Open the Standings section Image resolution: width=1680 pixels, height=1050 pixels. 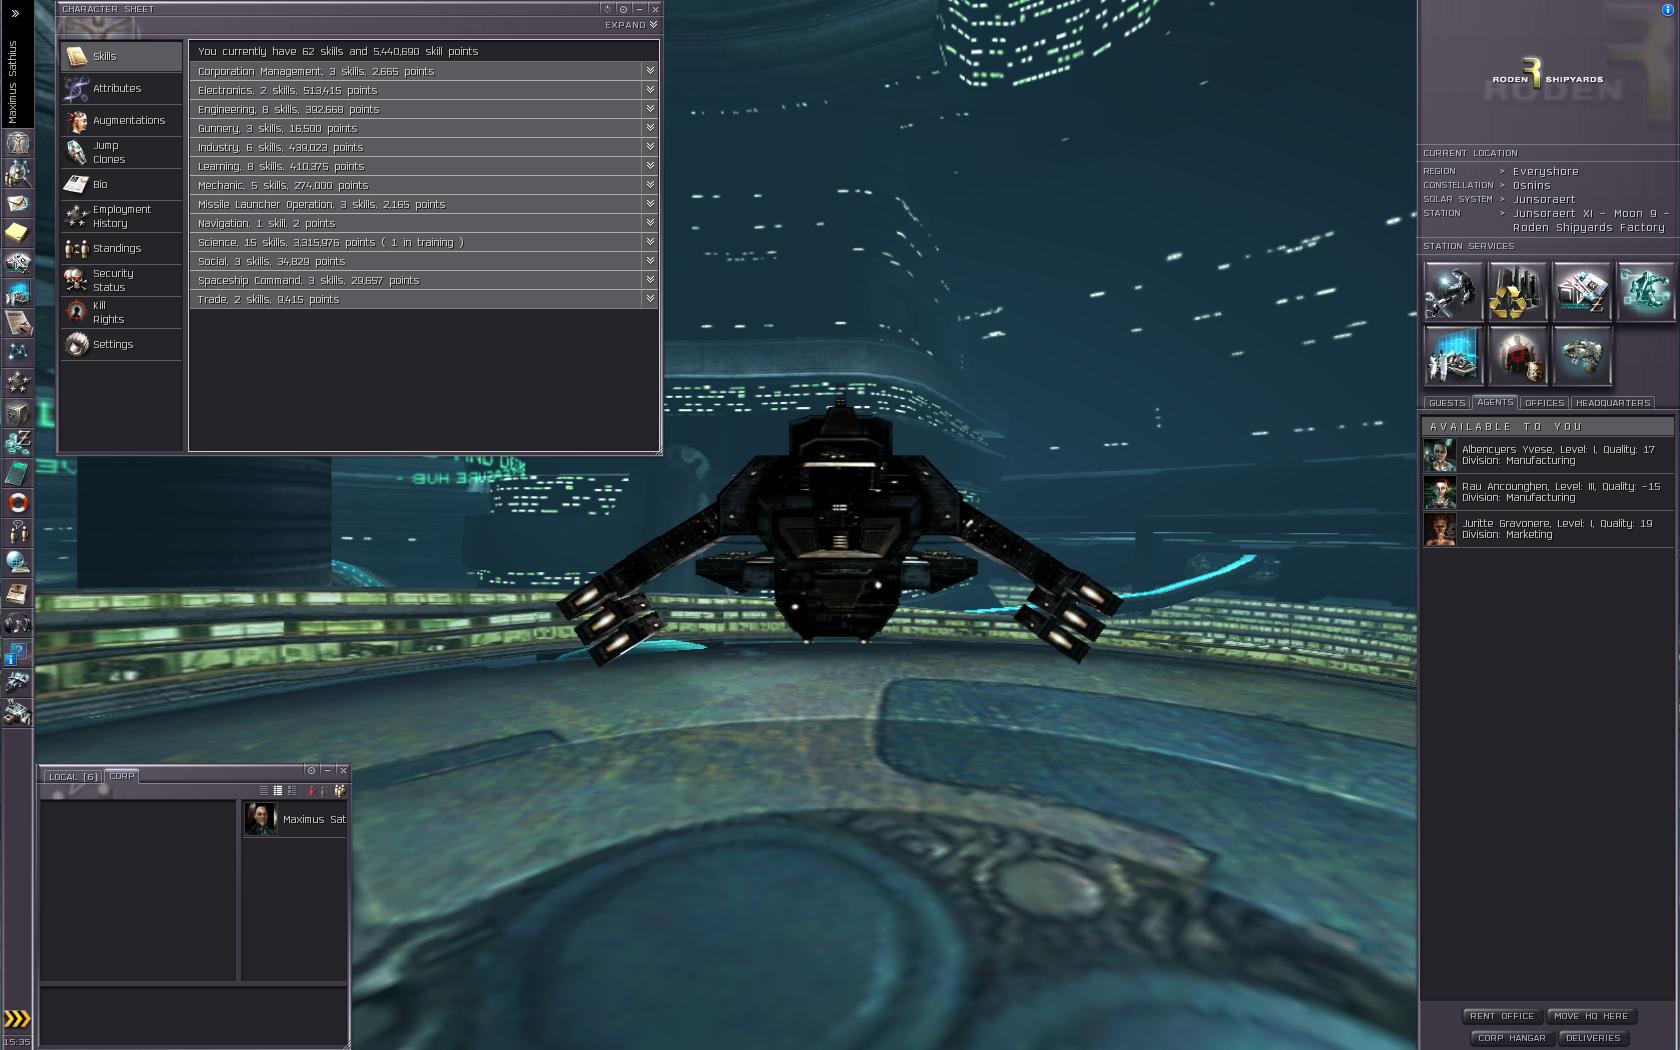point(122,248)
